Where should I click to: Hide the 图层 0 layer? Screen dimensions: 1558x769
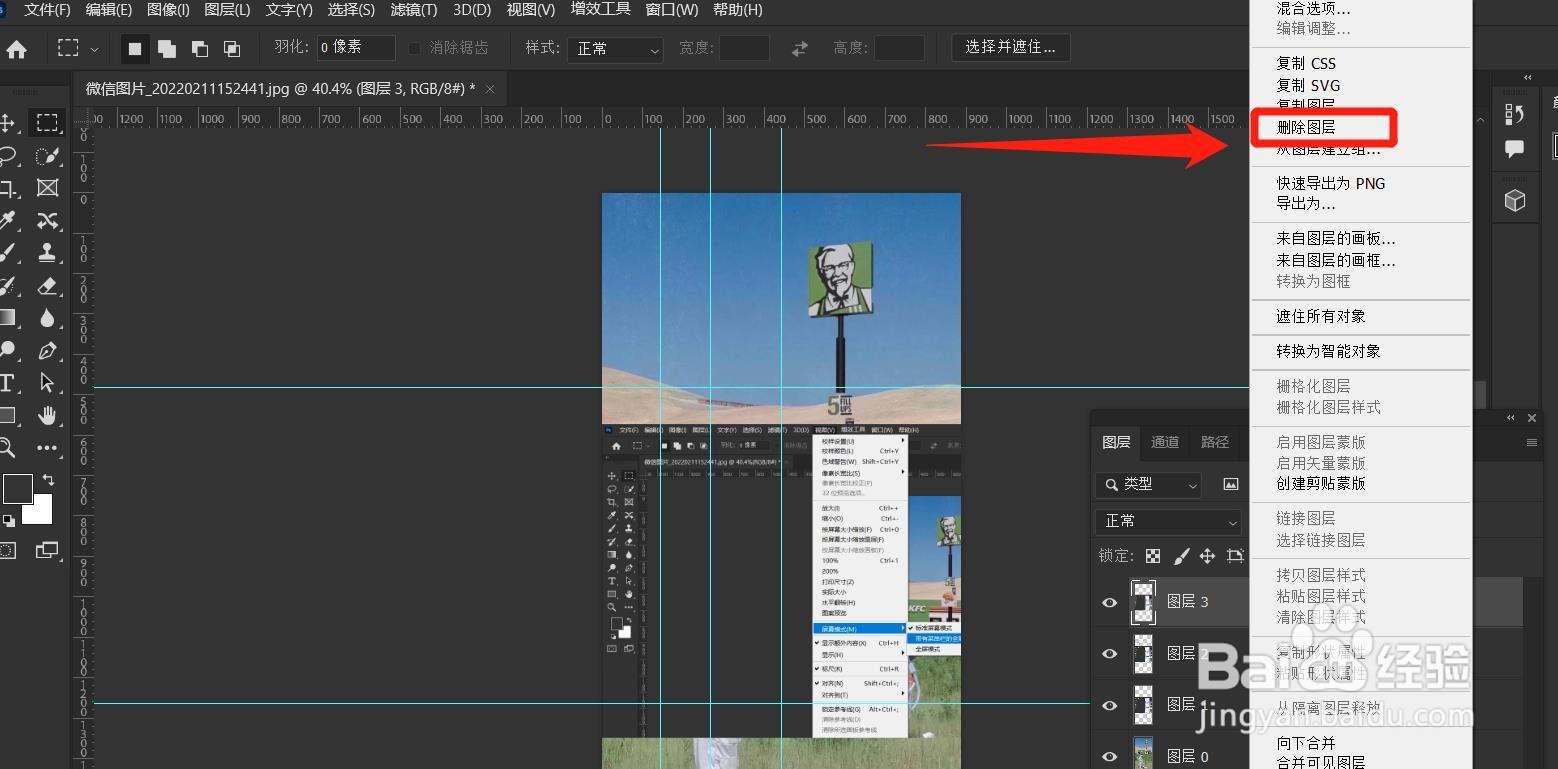click(1108, 756)
